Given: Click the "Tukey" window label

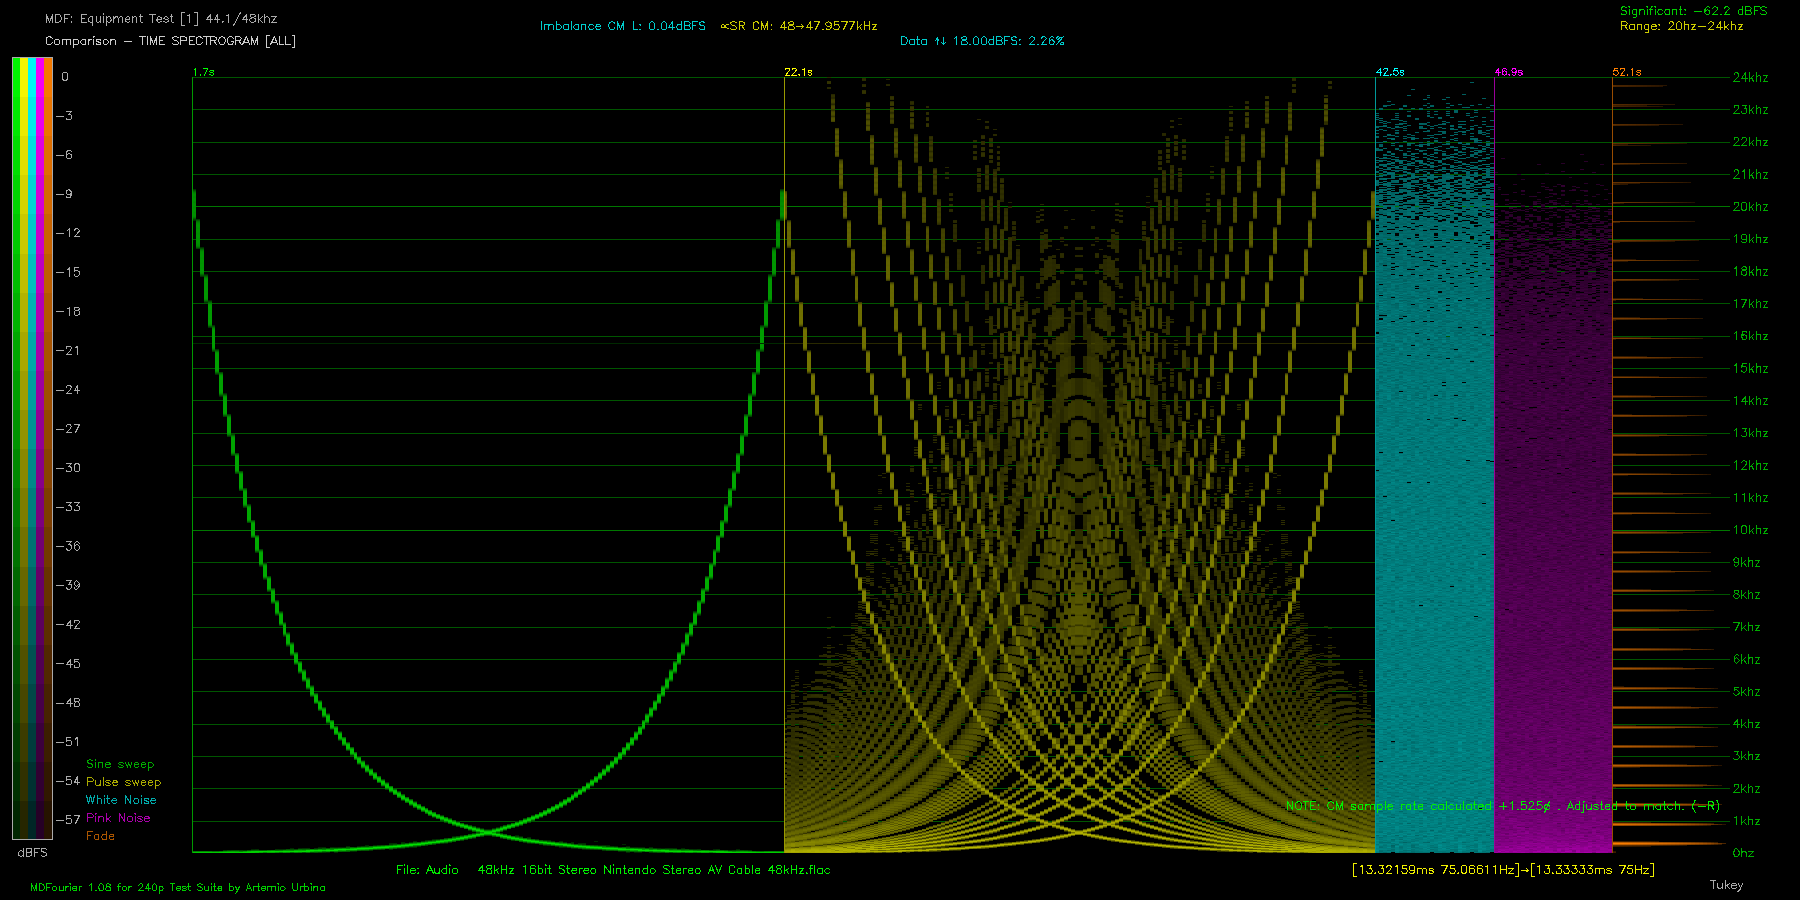Looking at the screenshot, I should 1726,885.
